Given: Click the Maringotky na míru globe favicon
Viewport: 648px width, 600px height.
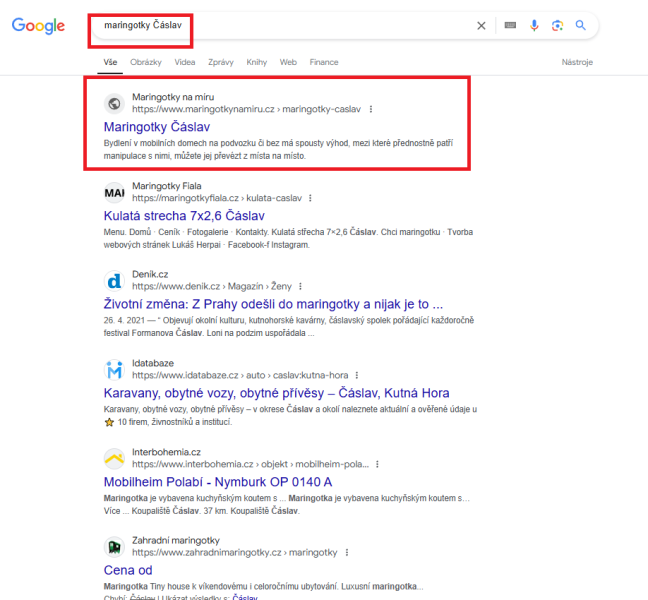Looking at the screenshot, I should pos(114,103).
